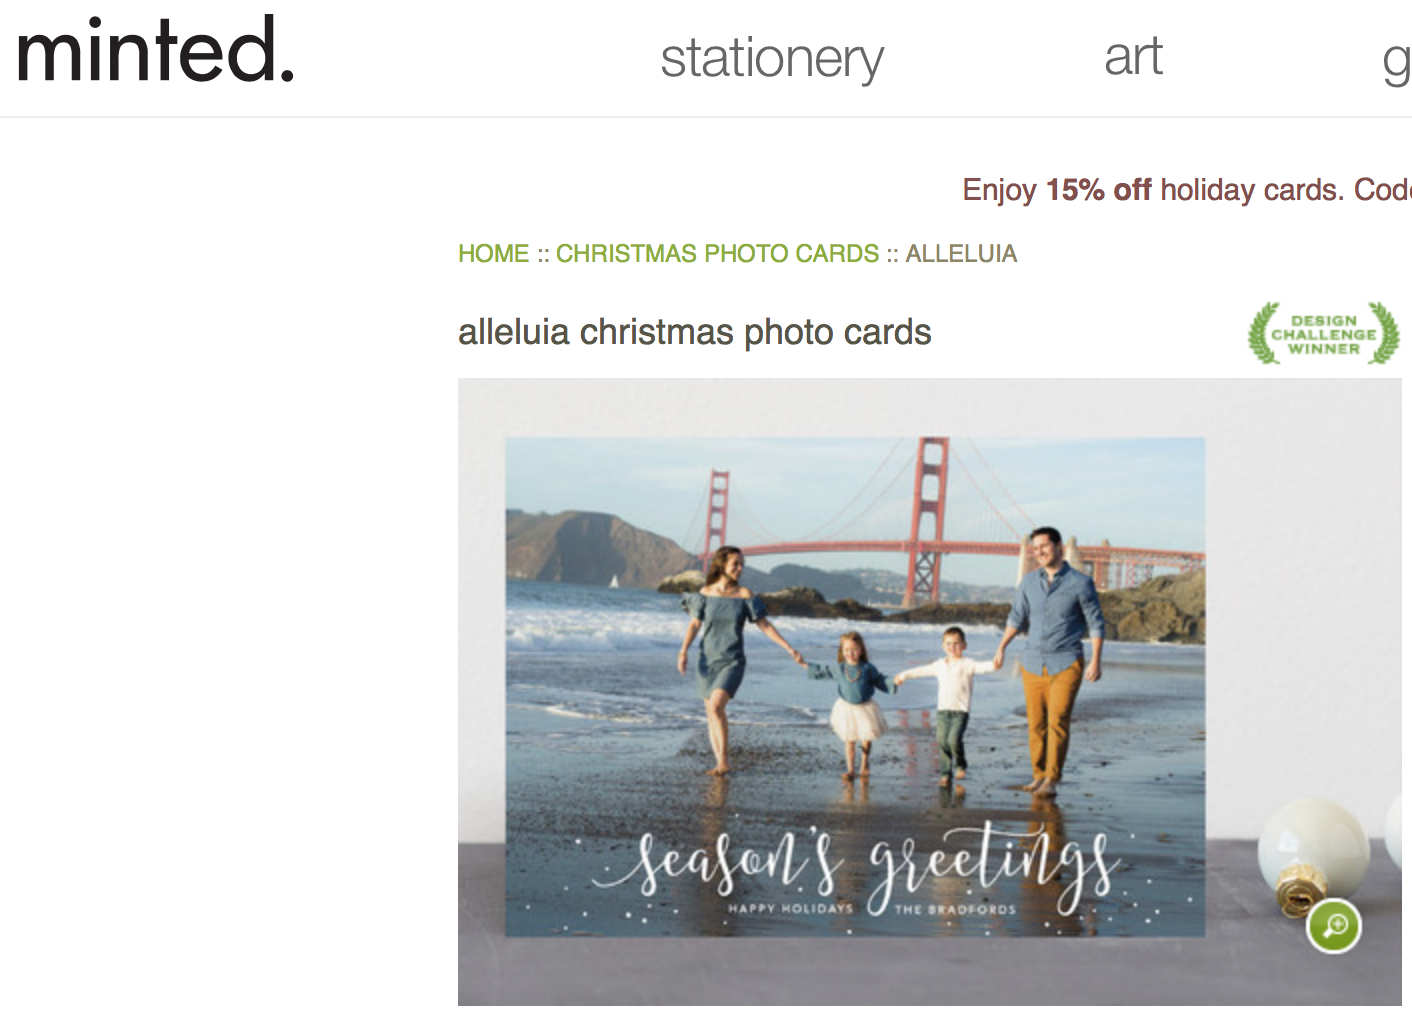Open the art menu
The image size is (1412, 1022).
[1133, 56]
